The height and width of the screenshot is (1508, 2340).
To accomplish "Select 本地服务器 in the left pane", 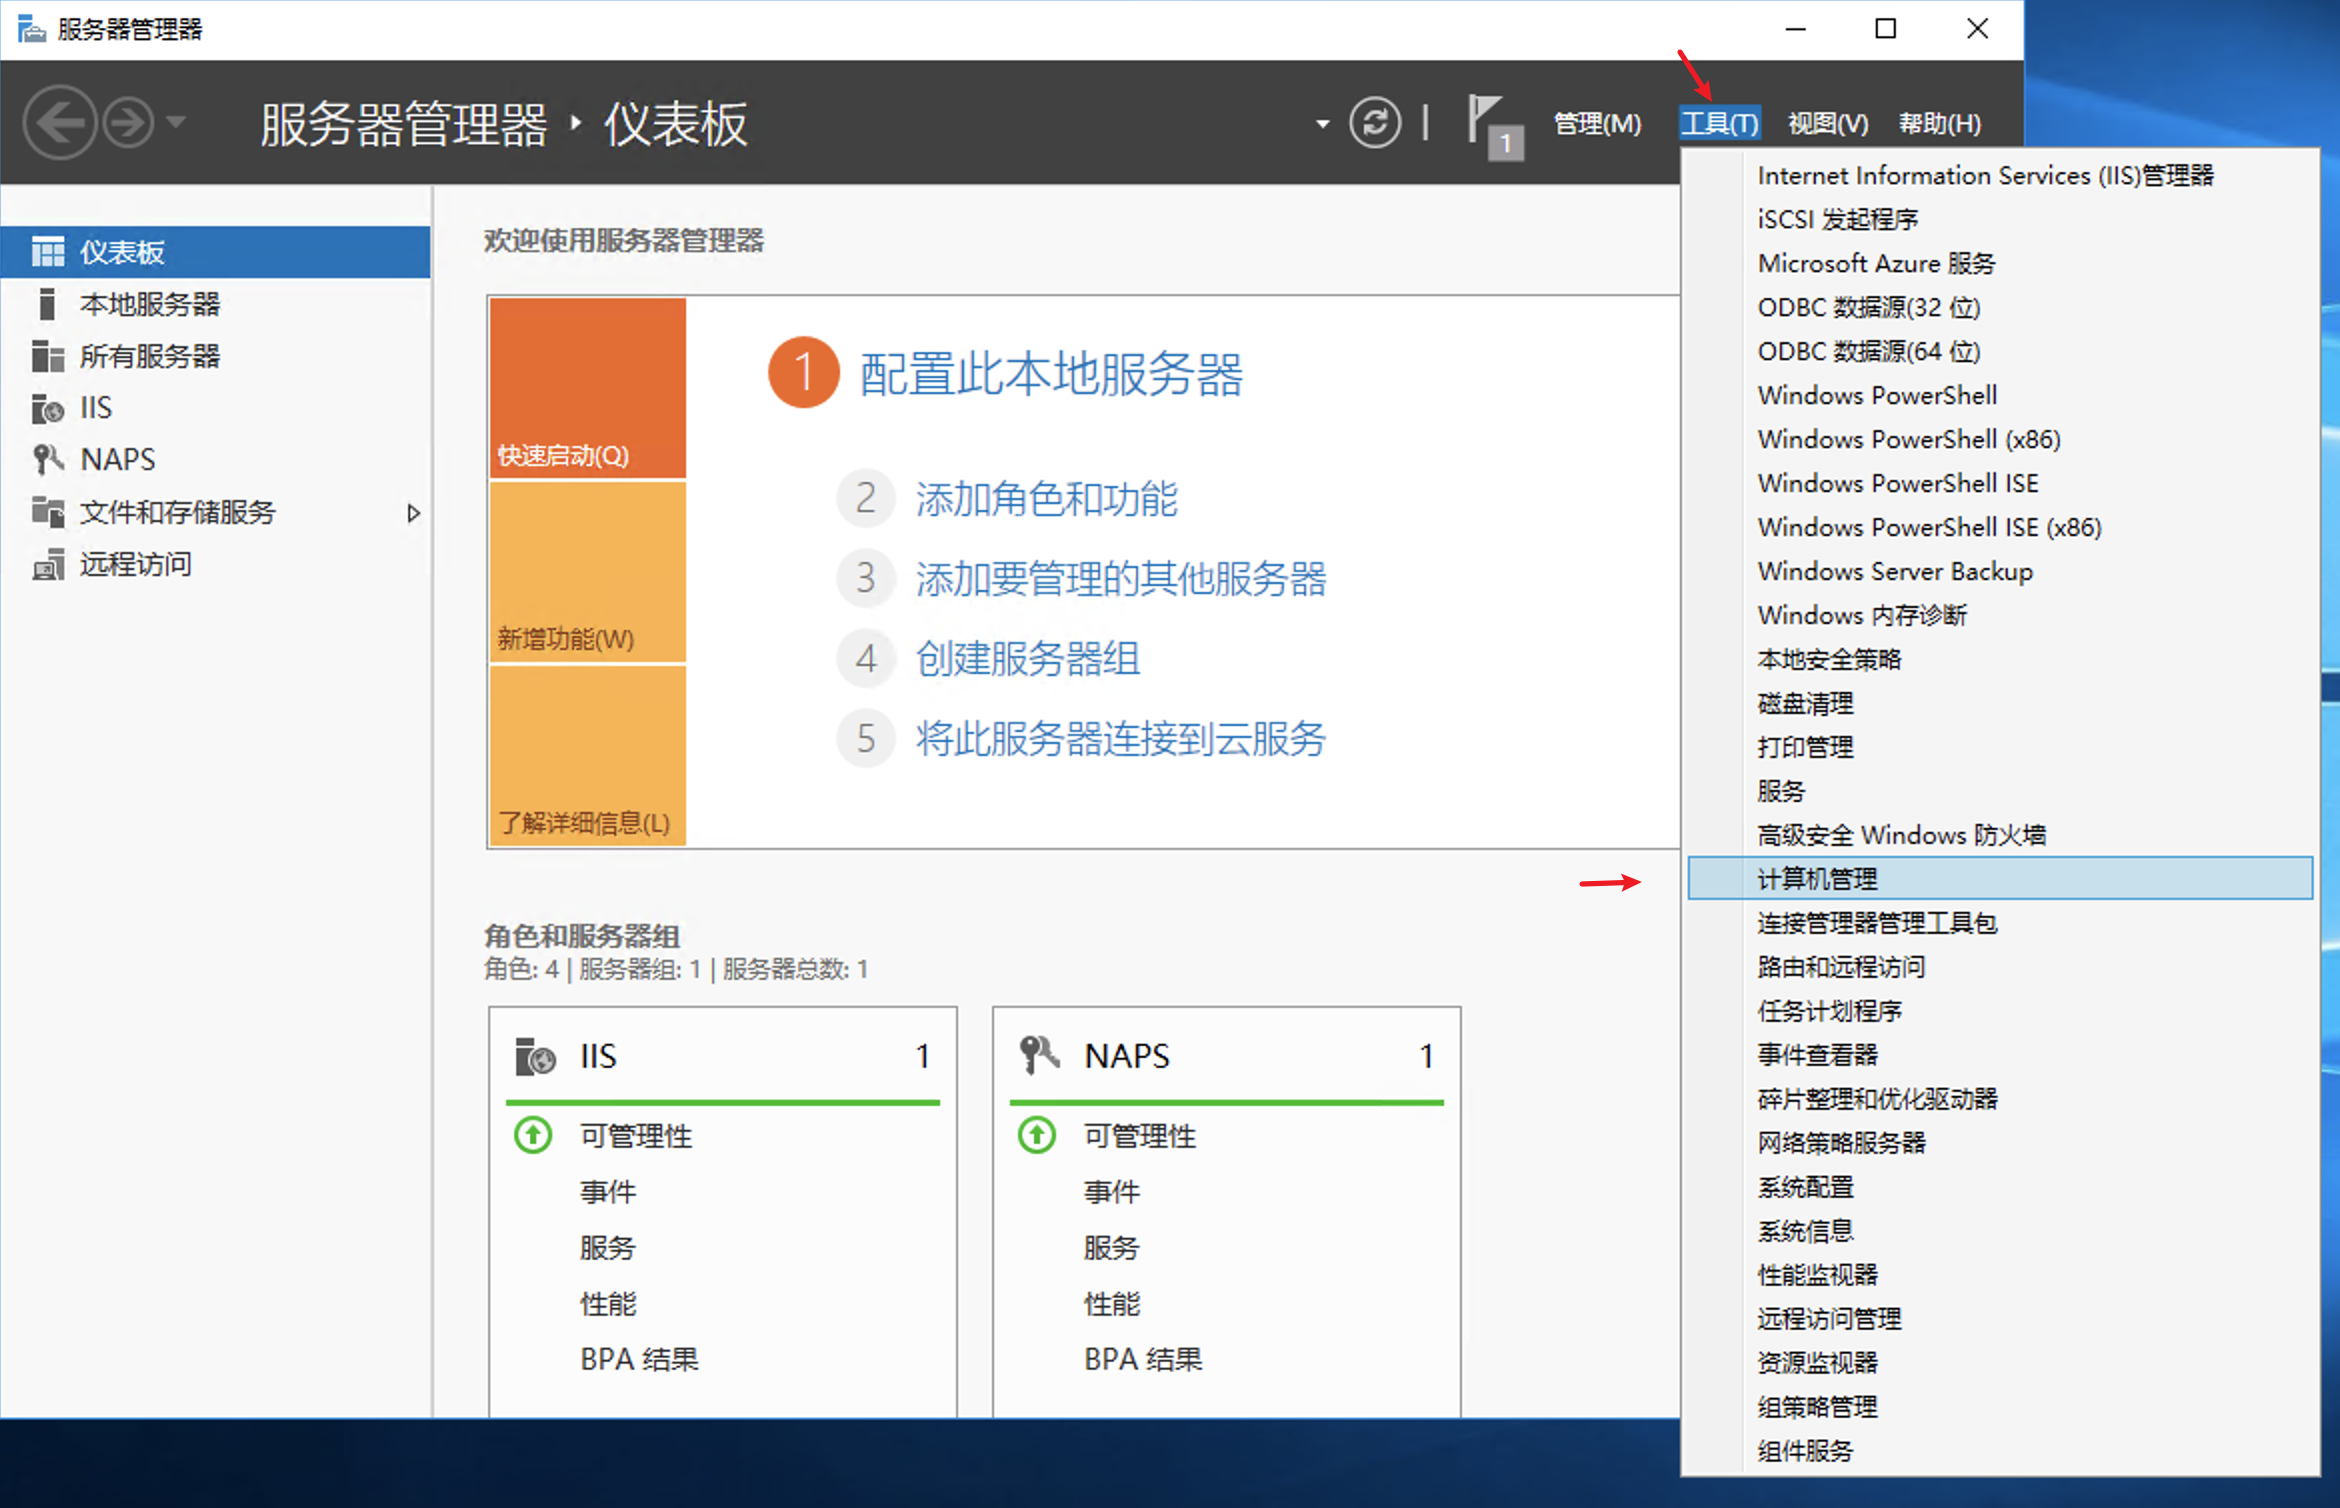I will point(151,304).
